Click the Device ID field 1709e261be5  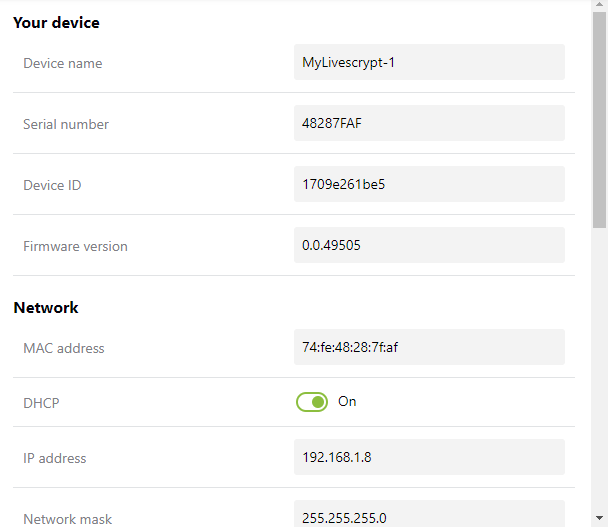(429, 184)
